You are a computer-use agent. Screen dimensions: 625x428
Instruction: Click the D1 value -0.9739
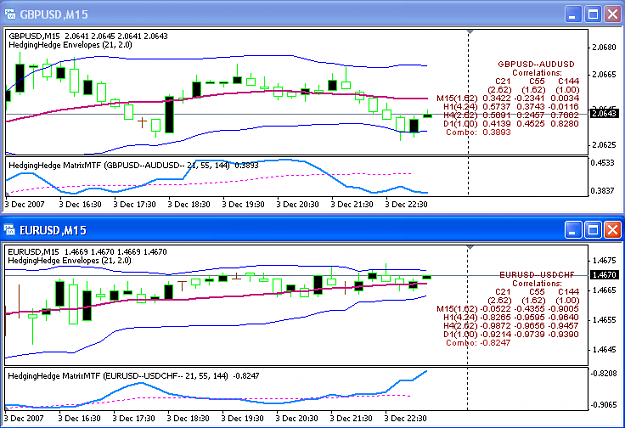[x=530, y=334]
